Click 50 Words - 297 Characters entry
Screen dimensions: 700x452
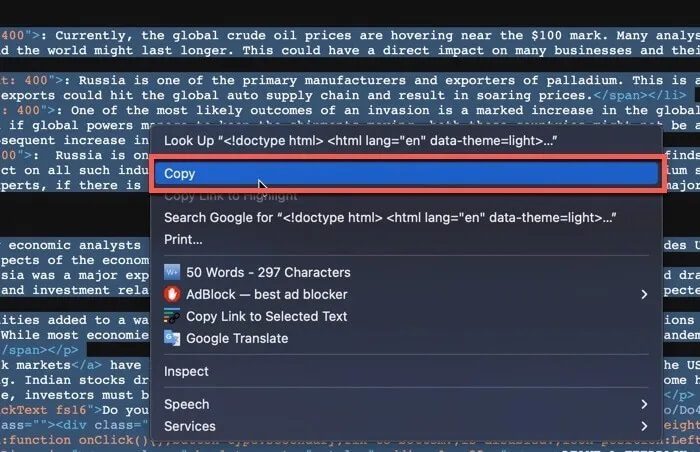(268, 272)
